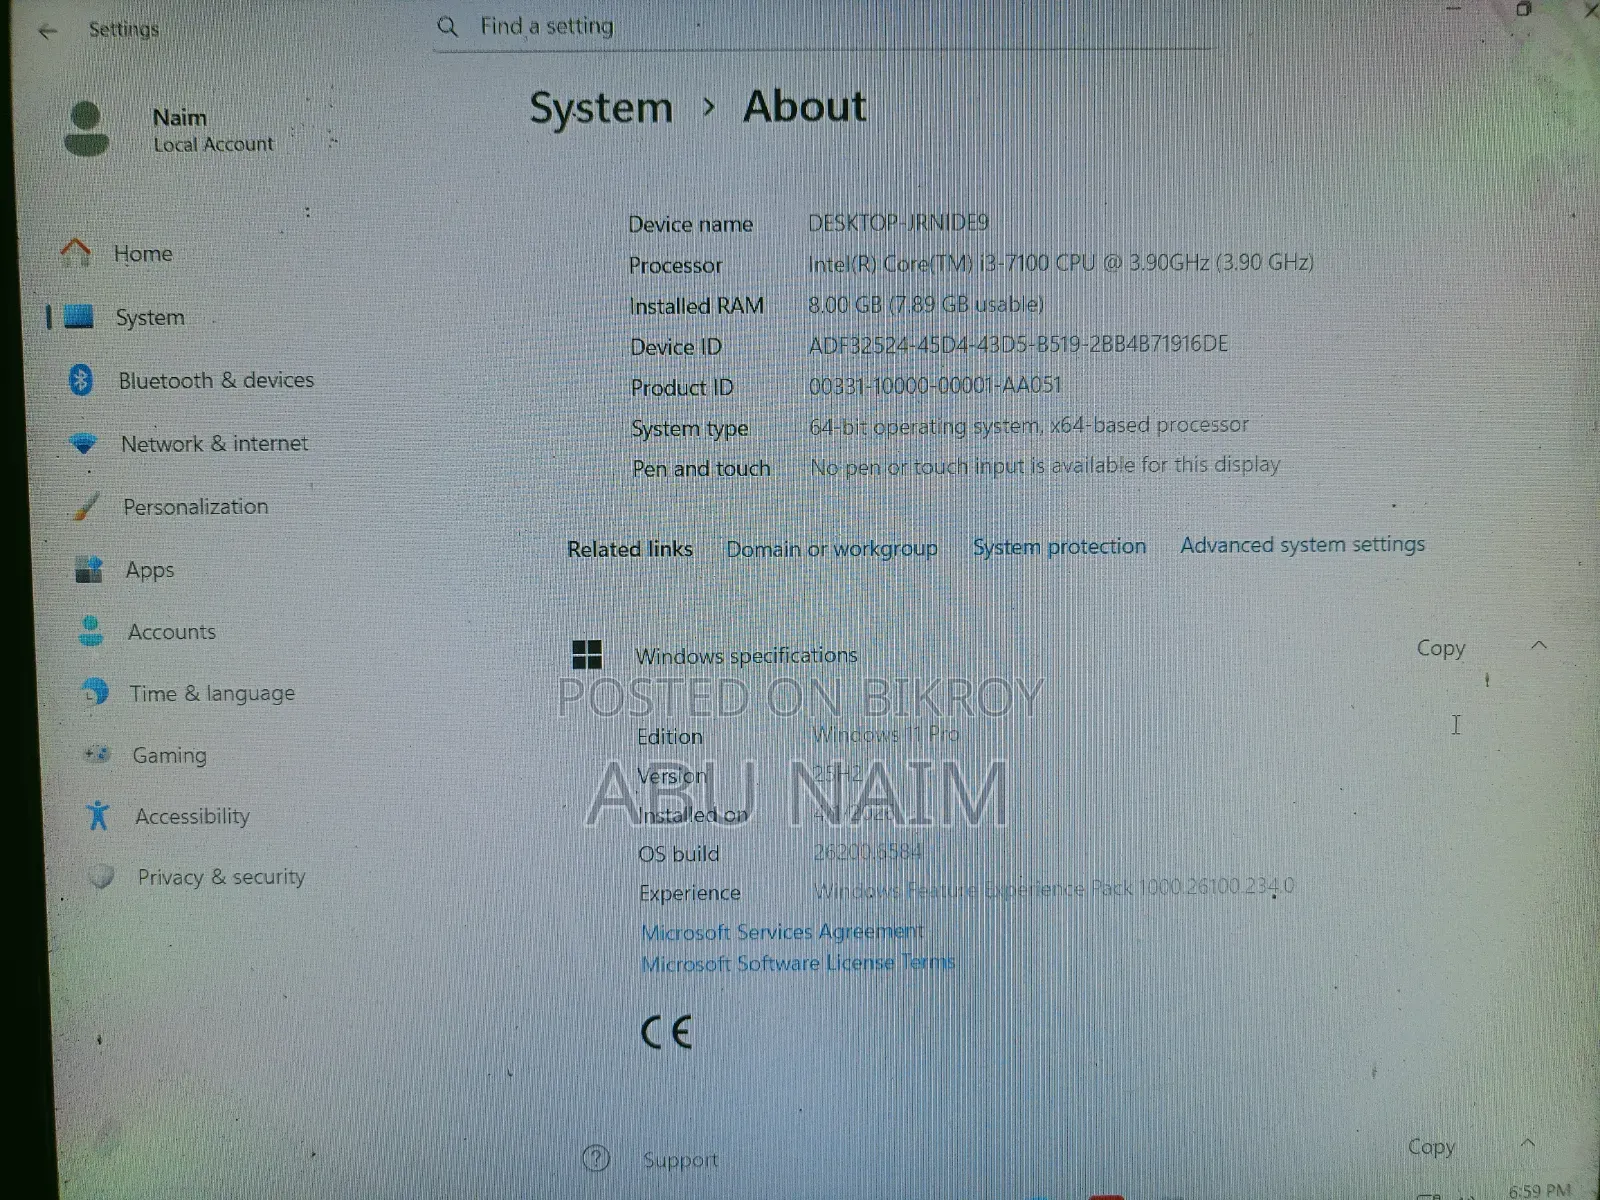This screenshot has height=1200, width=1600.
Task: Open Domain or workgroup link
Action: coord(832,549)
